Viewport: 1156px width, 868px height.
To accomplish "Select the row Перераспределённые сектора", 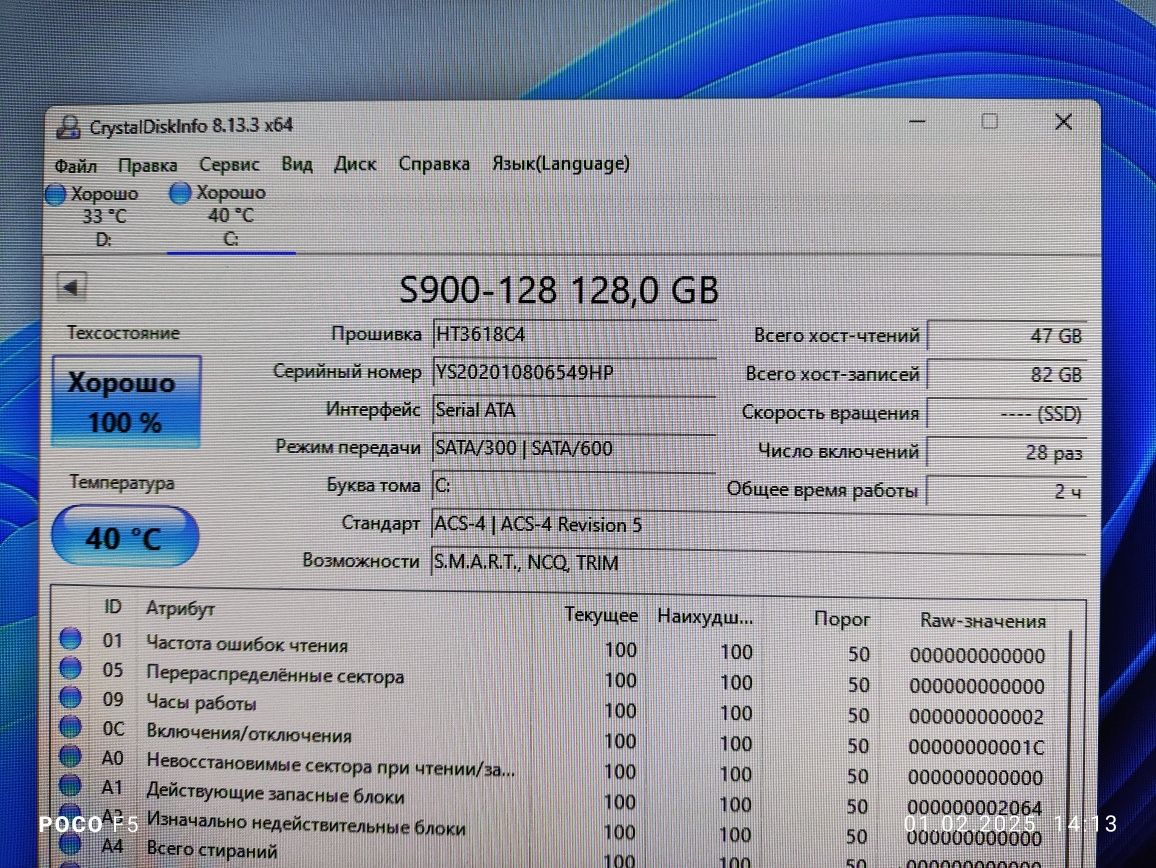I will click(553, 678).
